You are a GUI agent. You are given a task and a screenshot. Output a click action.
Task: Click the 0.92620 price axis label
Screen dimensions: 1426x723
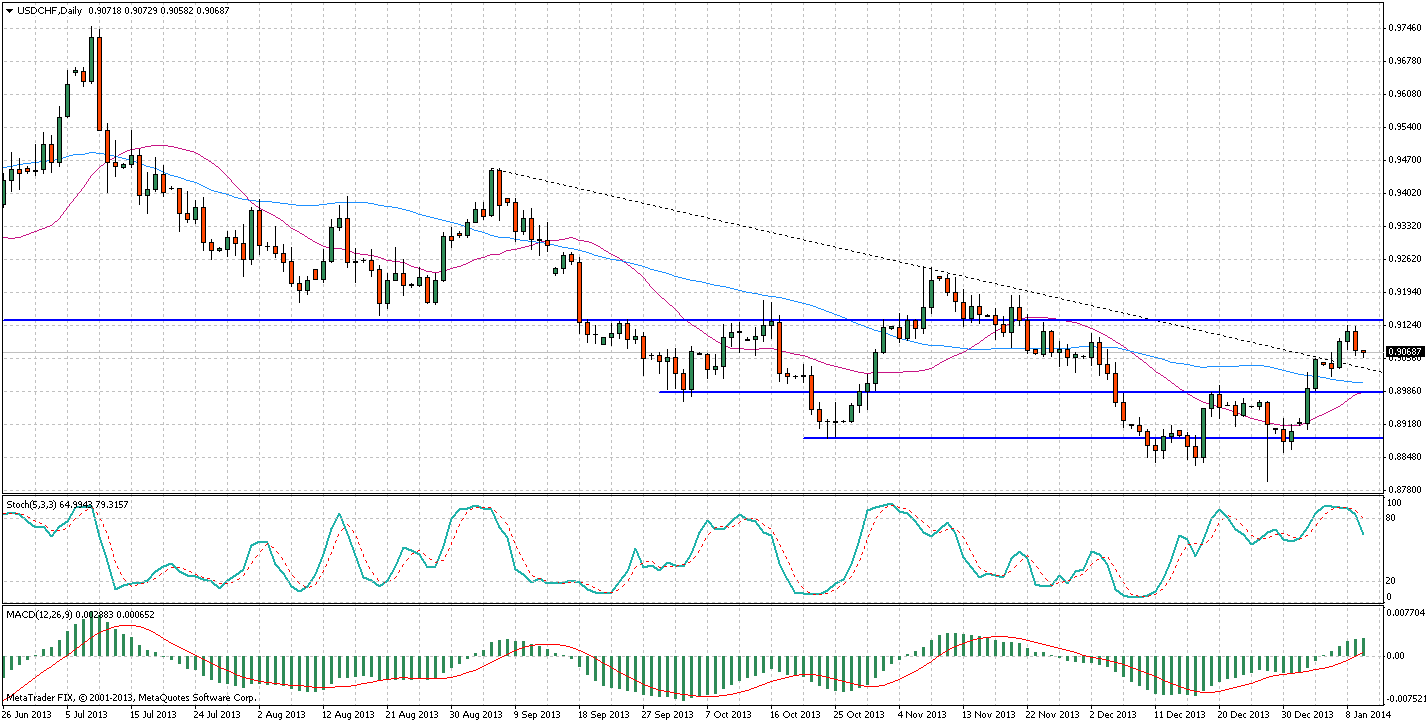click(1405, 260)
